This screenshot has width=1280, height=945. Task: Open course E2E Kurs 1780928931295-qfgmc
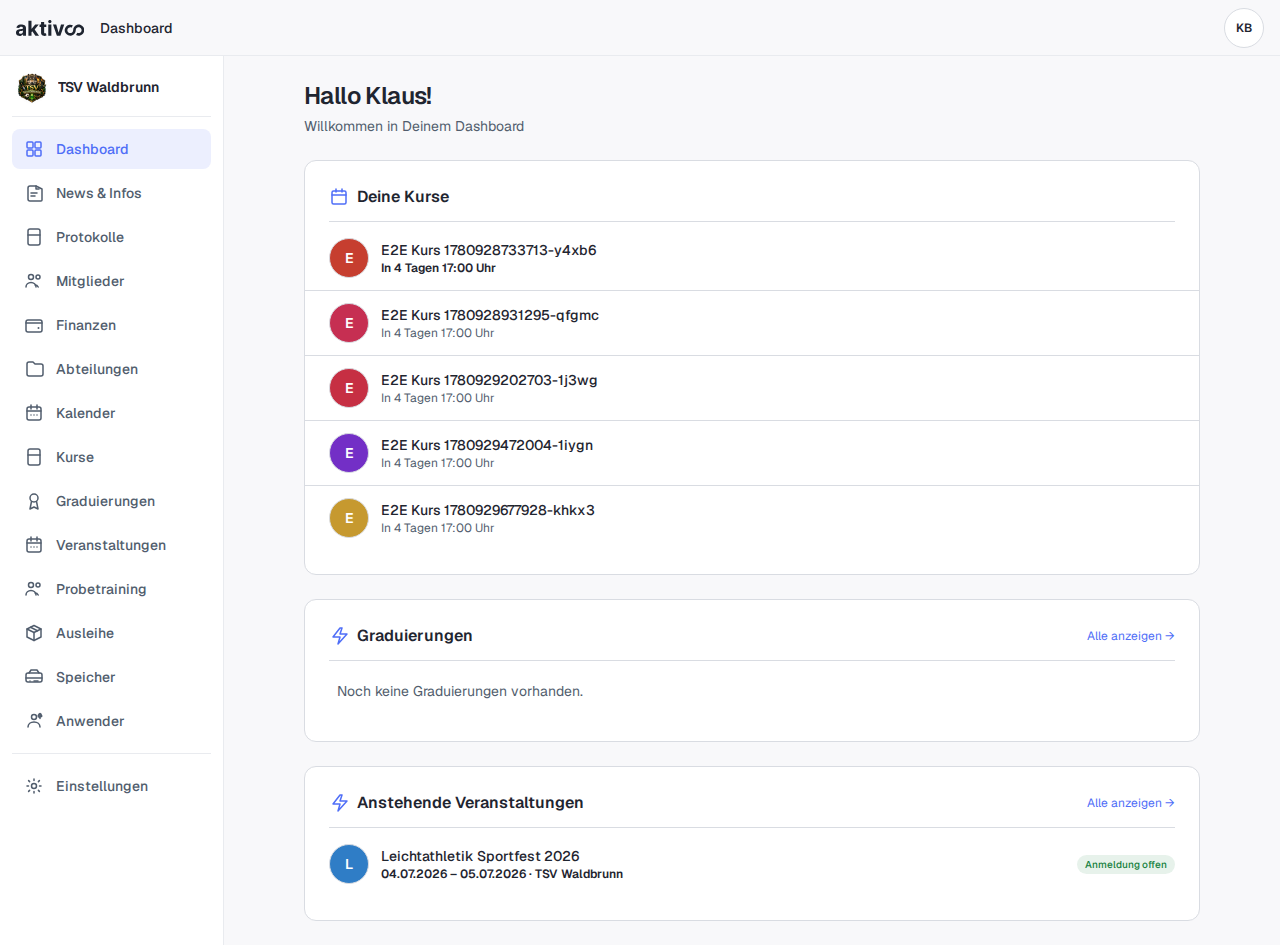(x=752, y=323)
